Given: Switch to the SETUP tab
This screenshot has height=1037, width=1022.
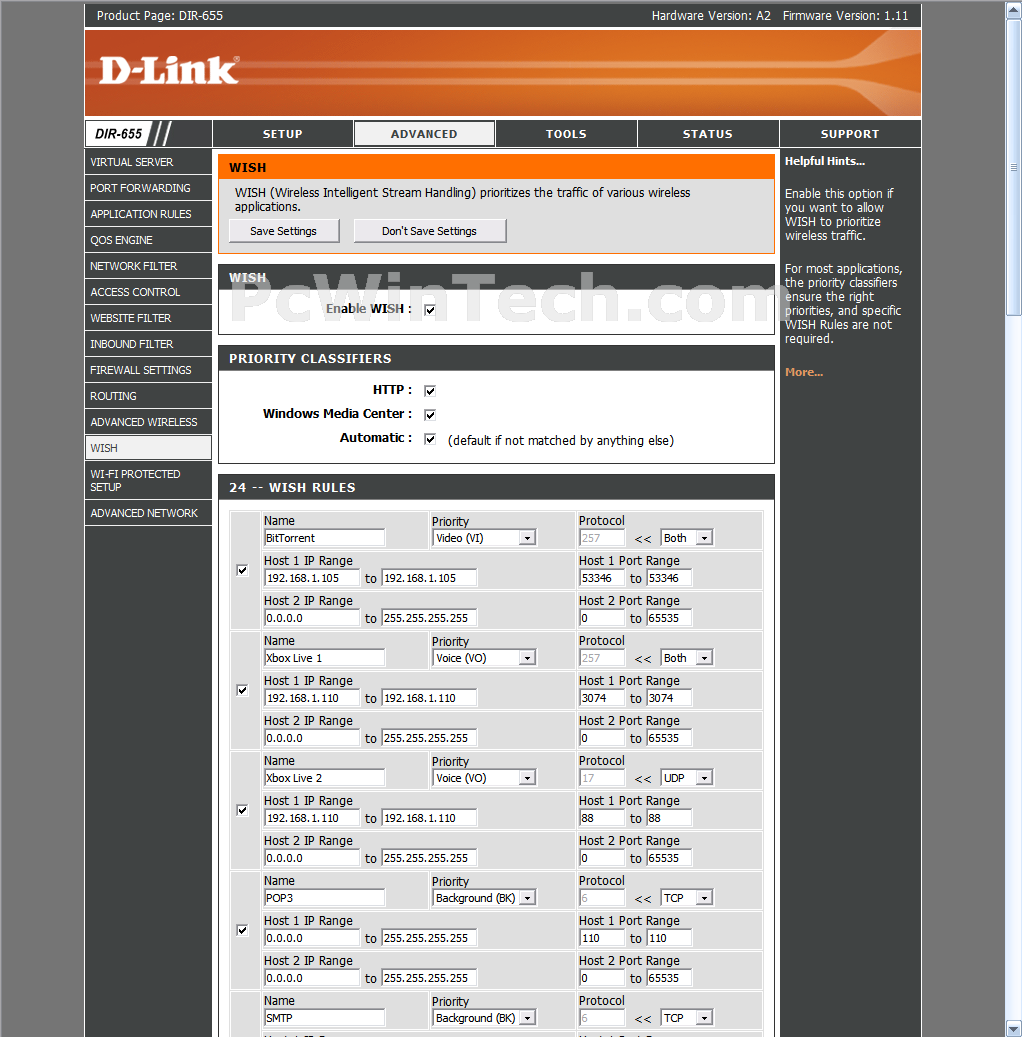Looking at the screenshot, I should 282,134.
